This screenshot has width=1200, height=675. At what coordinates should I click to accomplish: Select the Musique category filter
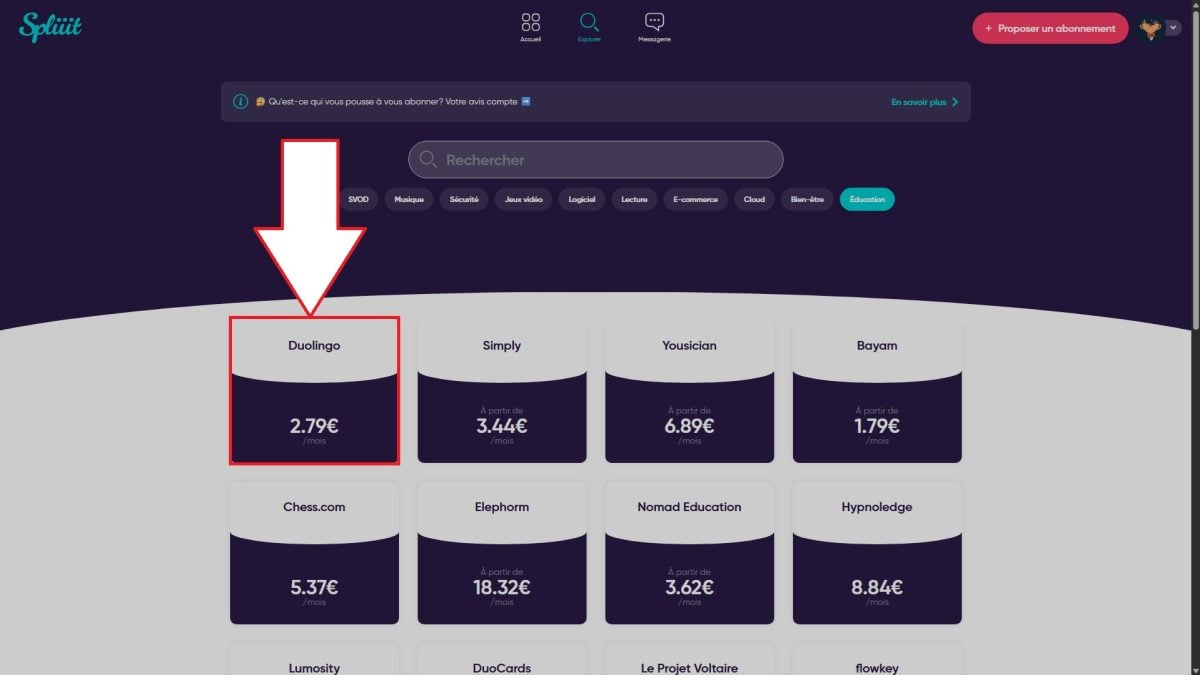(x=409, y=199)
